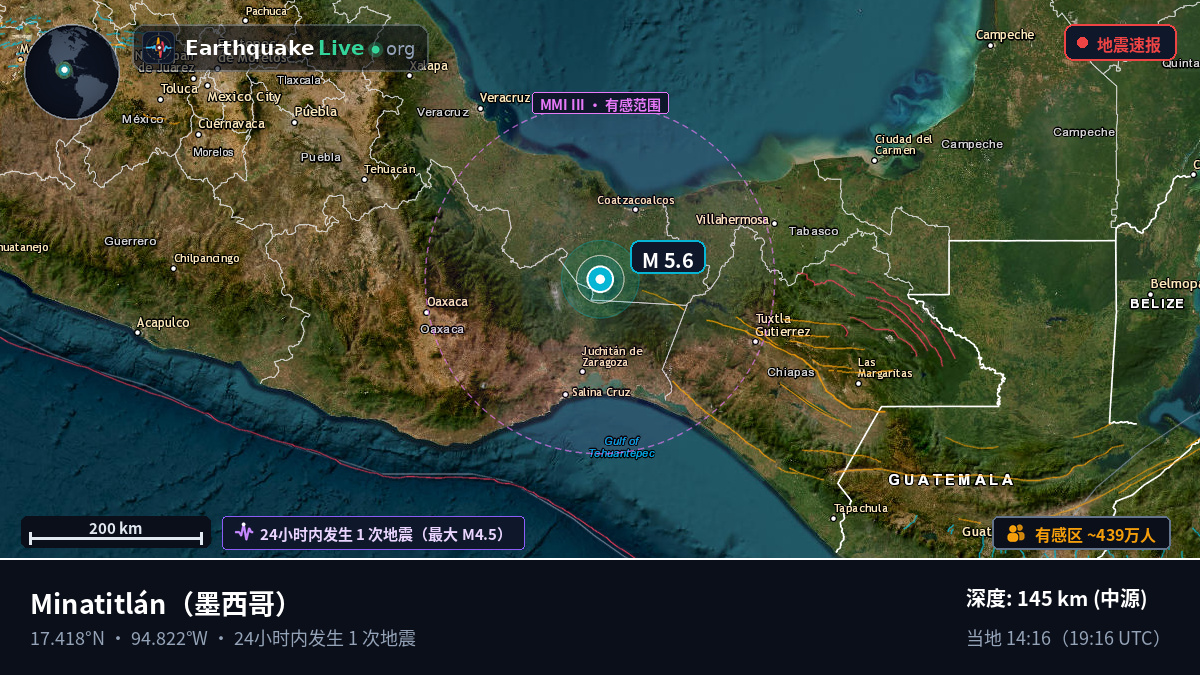Open the globe locator minimap thumbnail
The width and height of the screenshot is (1200, 675).
[72, 72]
